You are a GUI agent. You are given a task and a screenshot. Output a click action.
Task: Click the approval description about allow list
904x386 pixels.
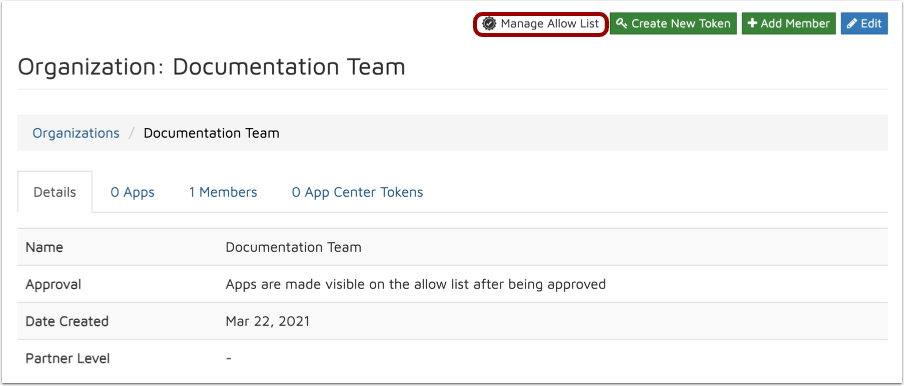tap(416, 284)
